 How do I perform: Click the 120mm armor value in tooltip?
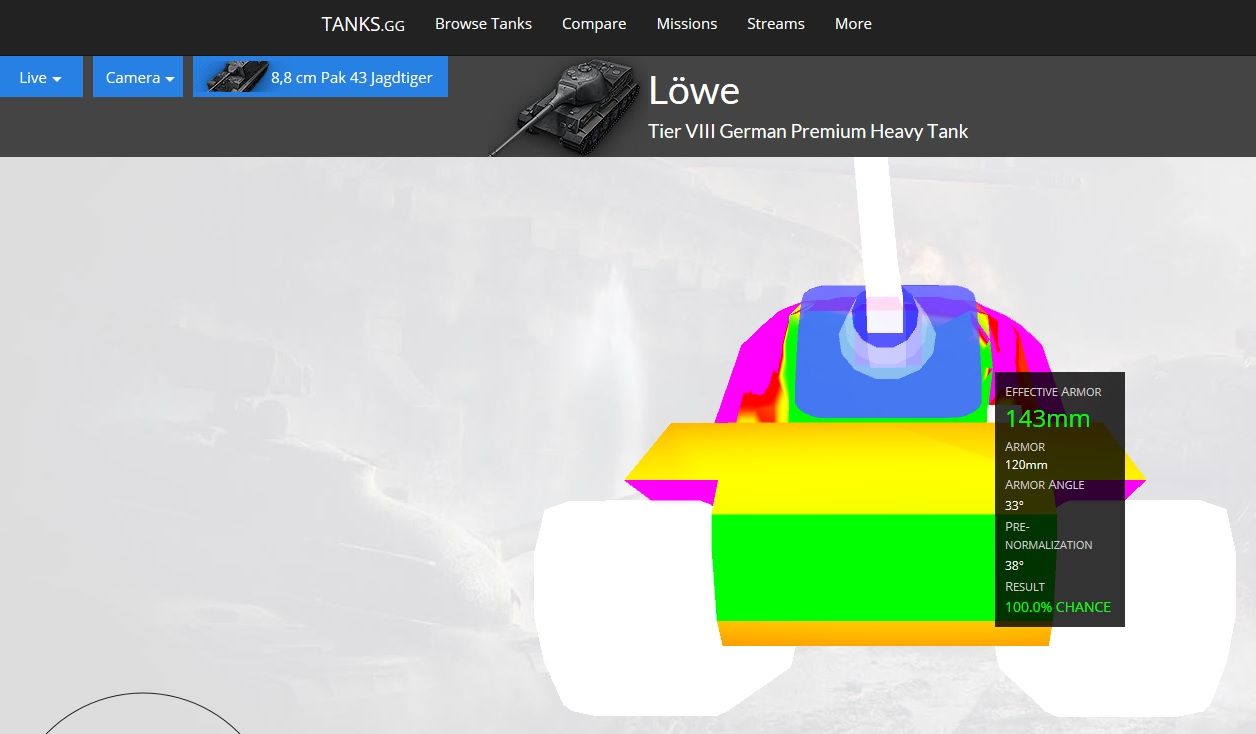point(1026,465)
